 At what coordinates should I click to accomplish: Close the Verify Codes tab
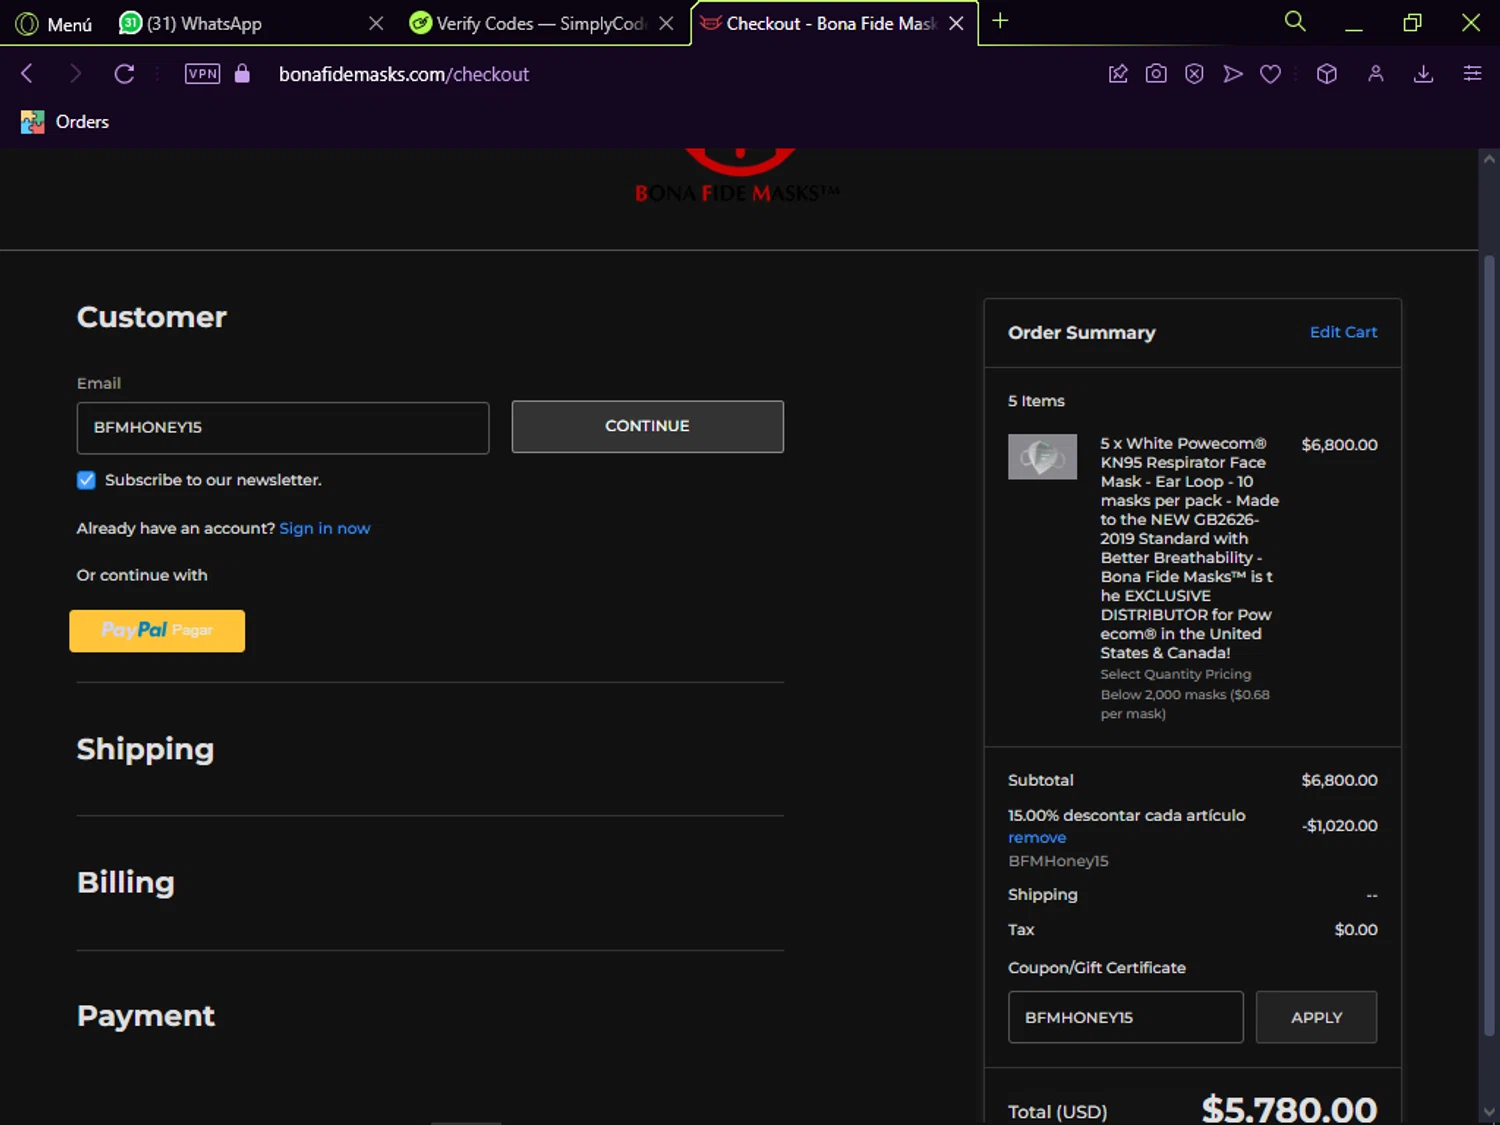pos(666,23)
